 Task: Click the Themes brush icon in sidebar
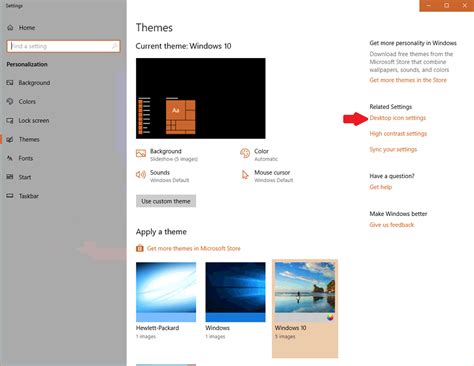(10, 139)
